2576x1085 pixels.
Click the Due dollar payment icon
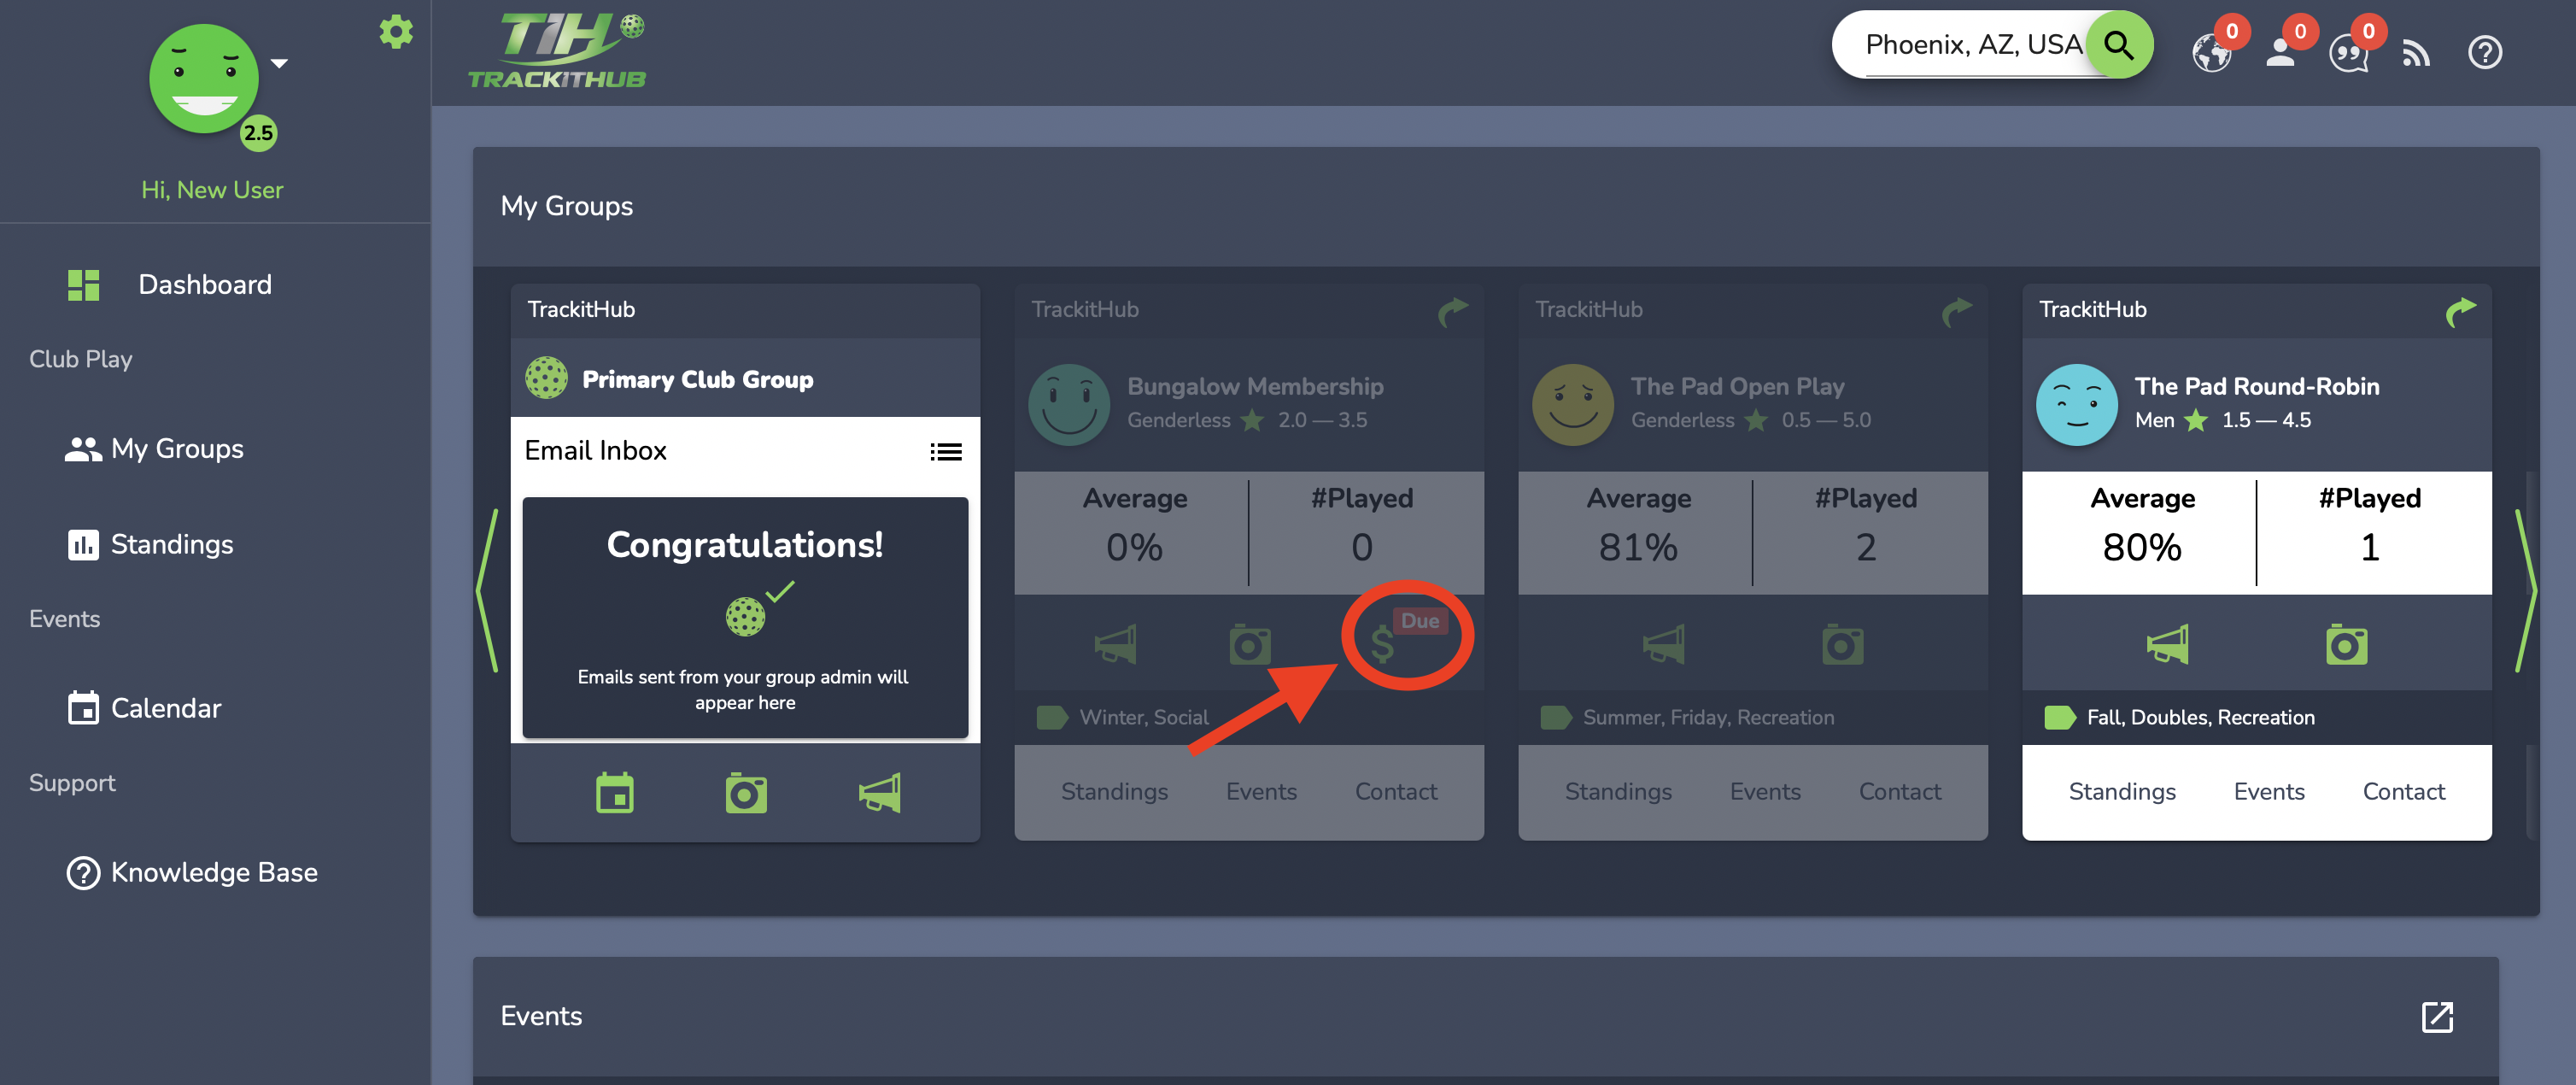(1384, 645)
